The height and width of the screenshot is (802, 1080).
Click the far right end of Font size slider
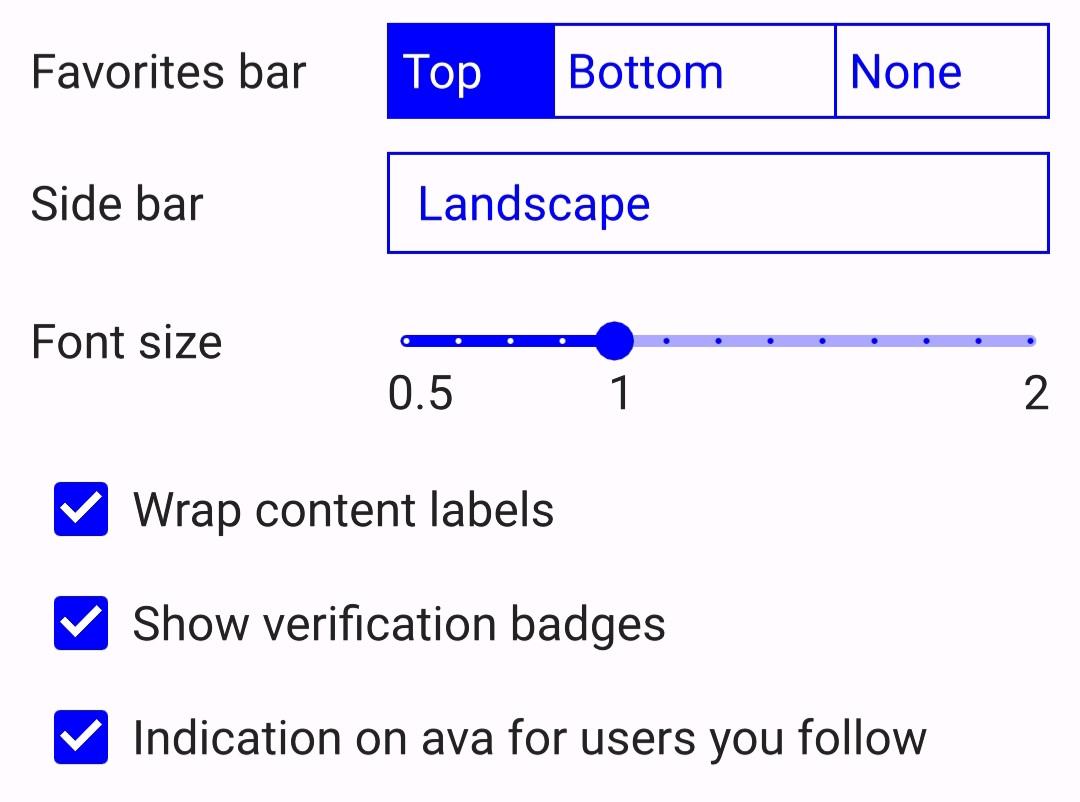(x=1030, y=341)
